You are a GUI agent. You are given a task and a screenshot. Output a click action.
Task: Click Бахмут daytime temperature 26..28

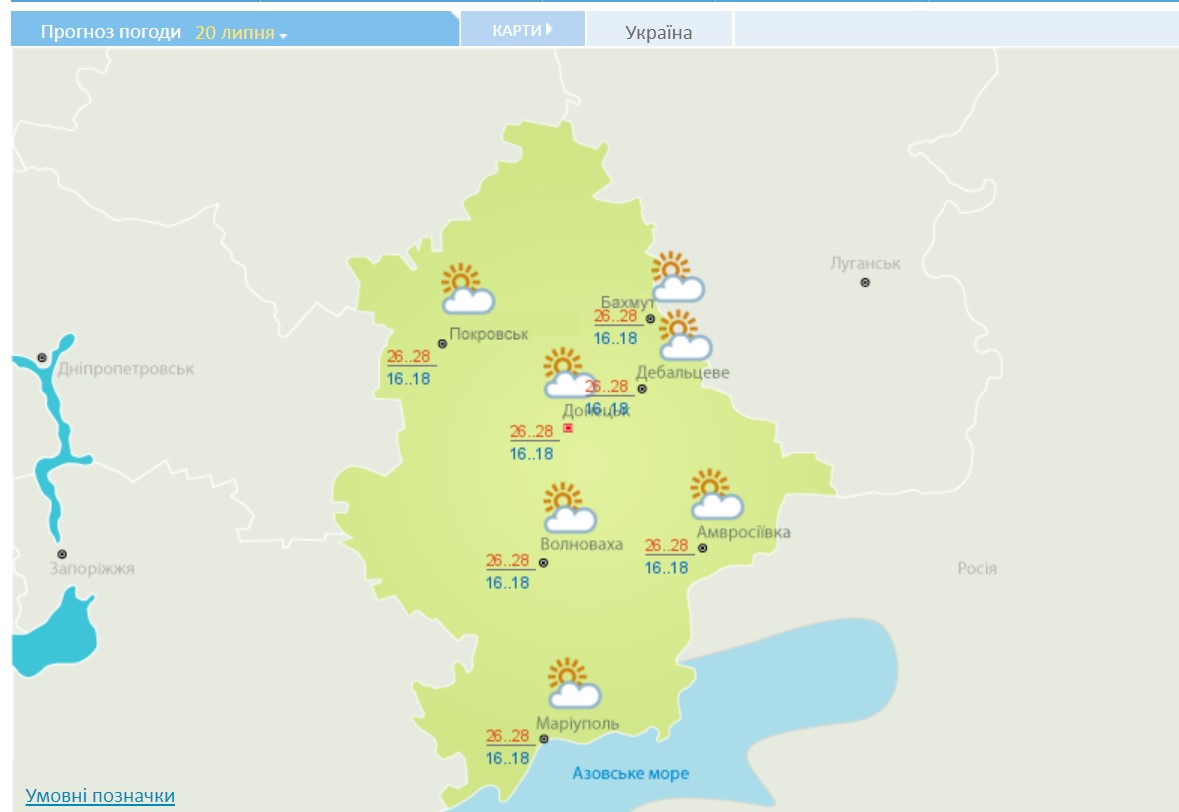click(x=615, y=316)
